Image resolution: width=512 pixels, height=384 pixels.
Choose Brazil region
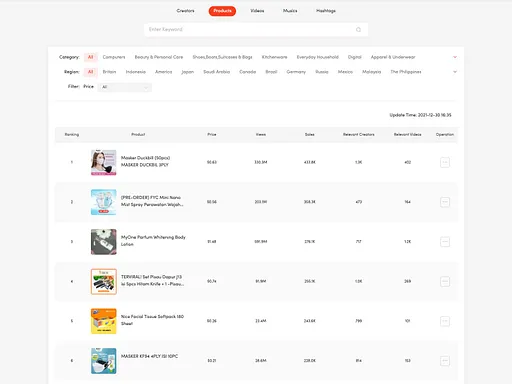point(271,72)
